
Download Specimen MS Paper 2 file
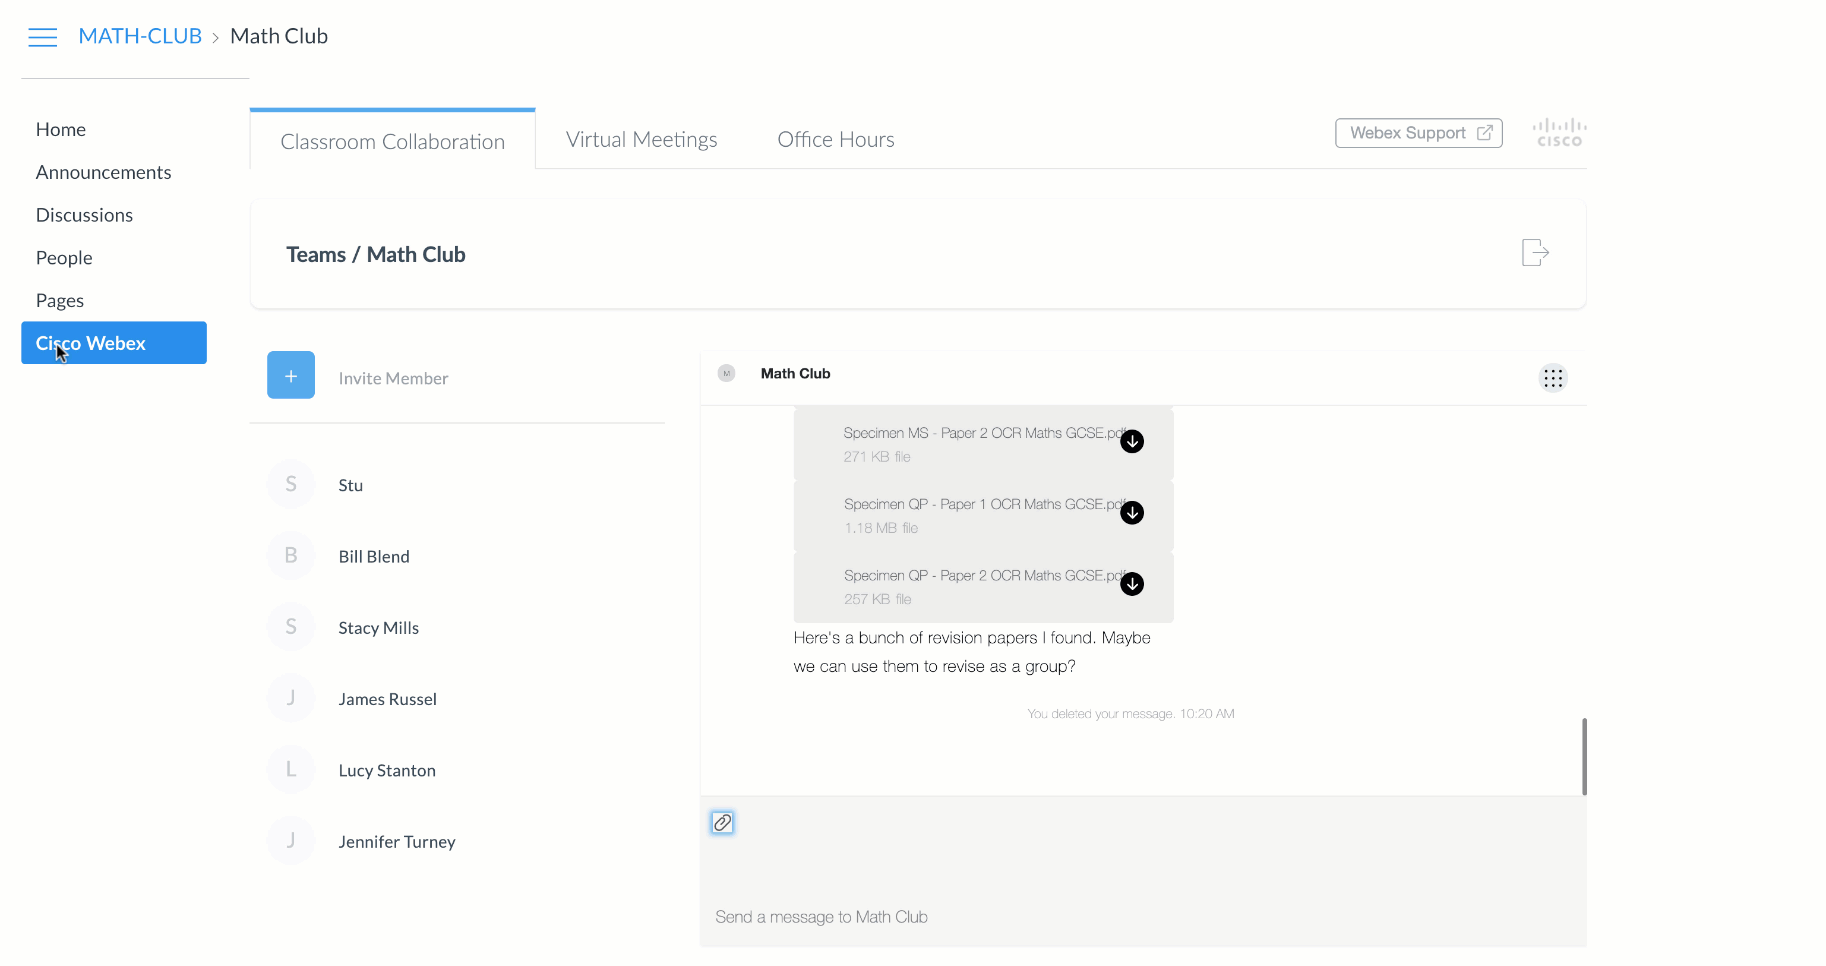coord(1132,441)
